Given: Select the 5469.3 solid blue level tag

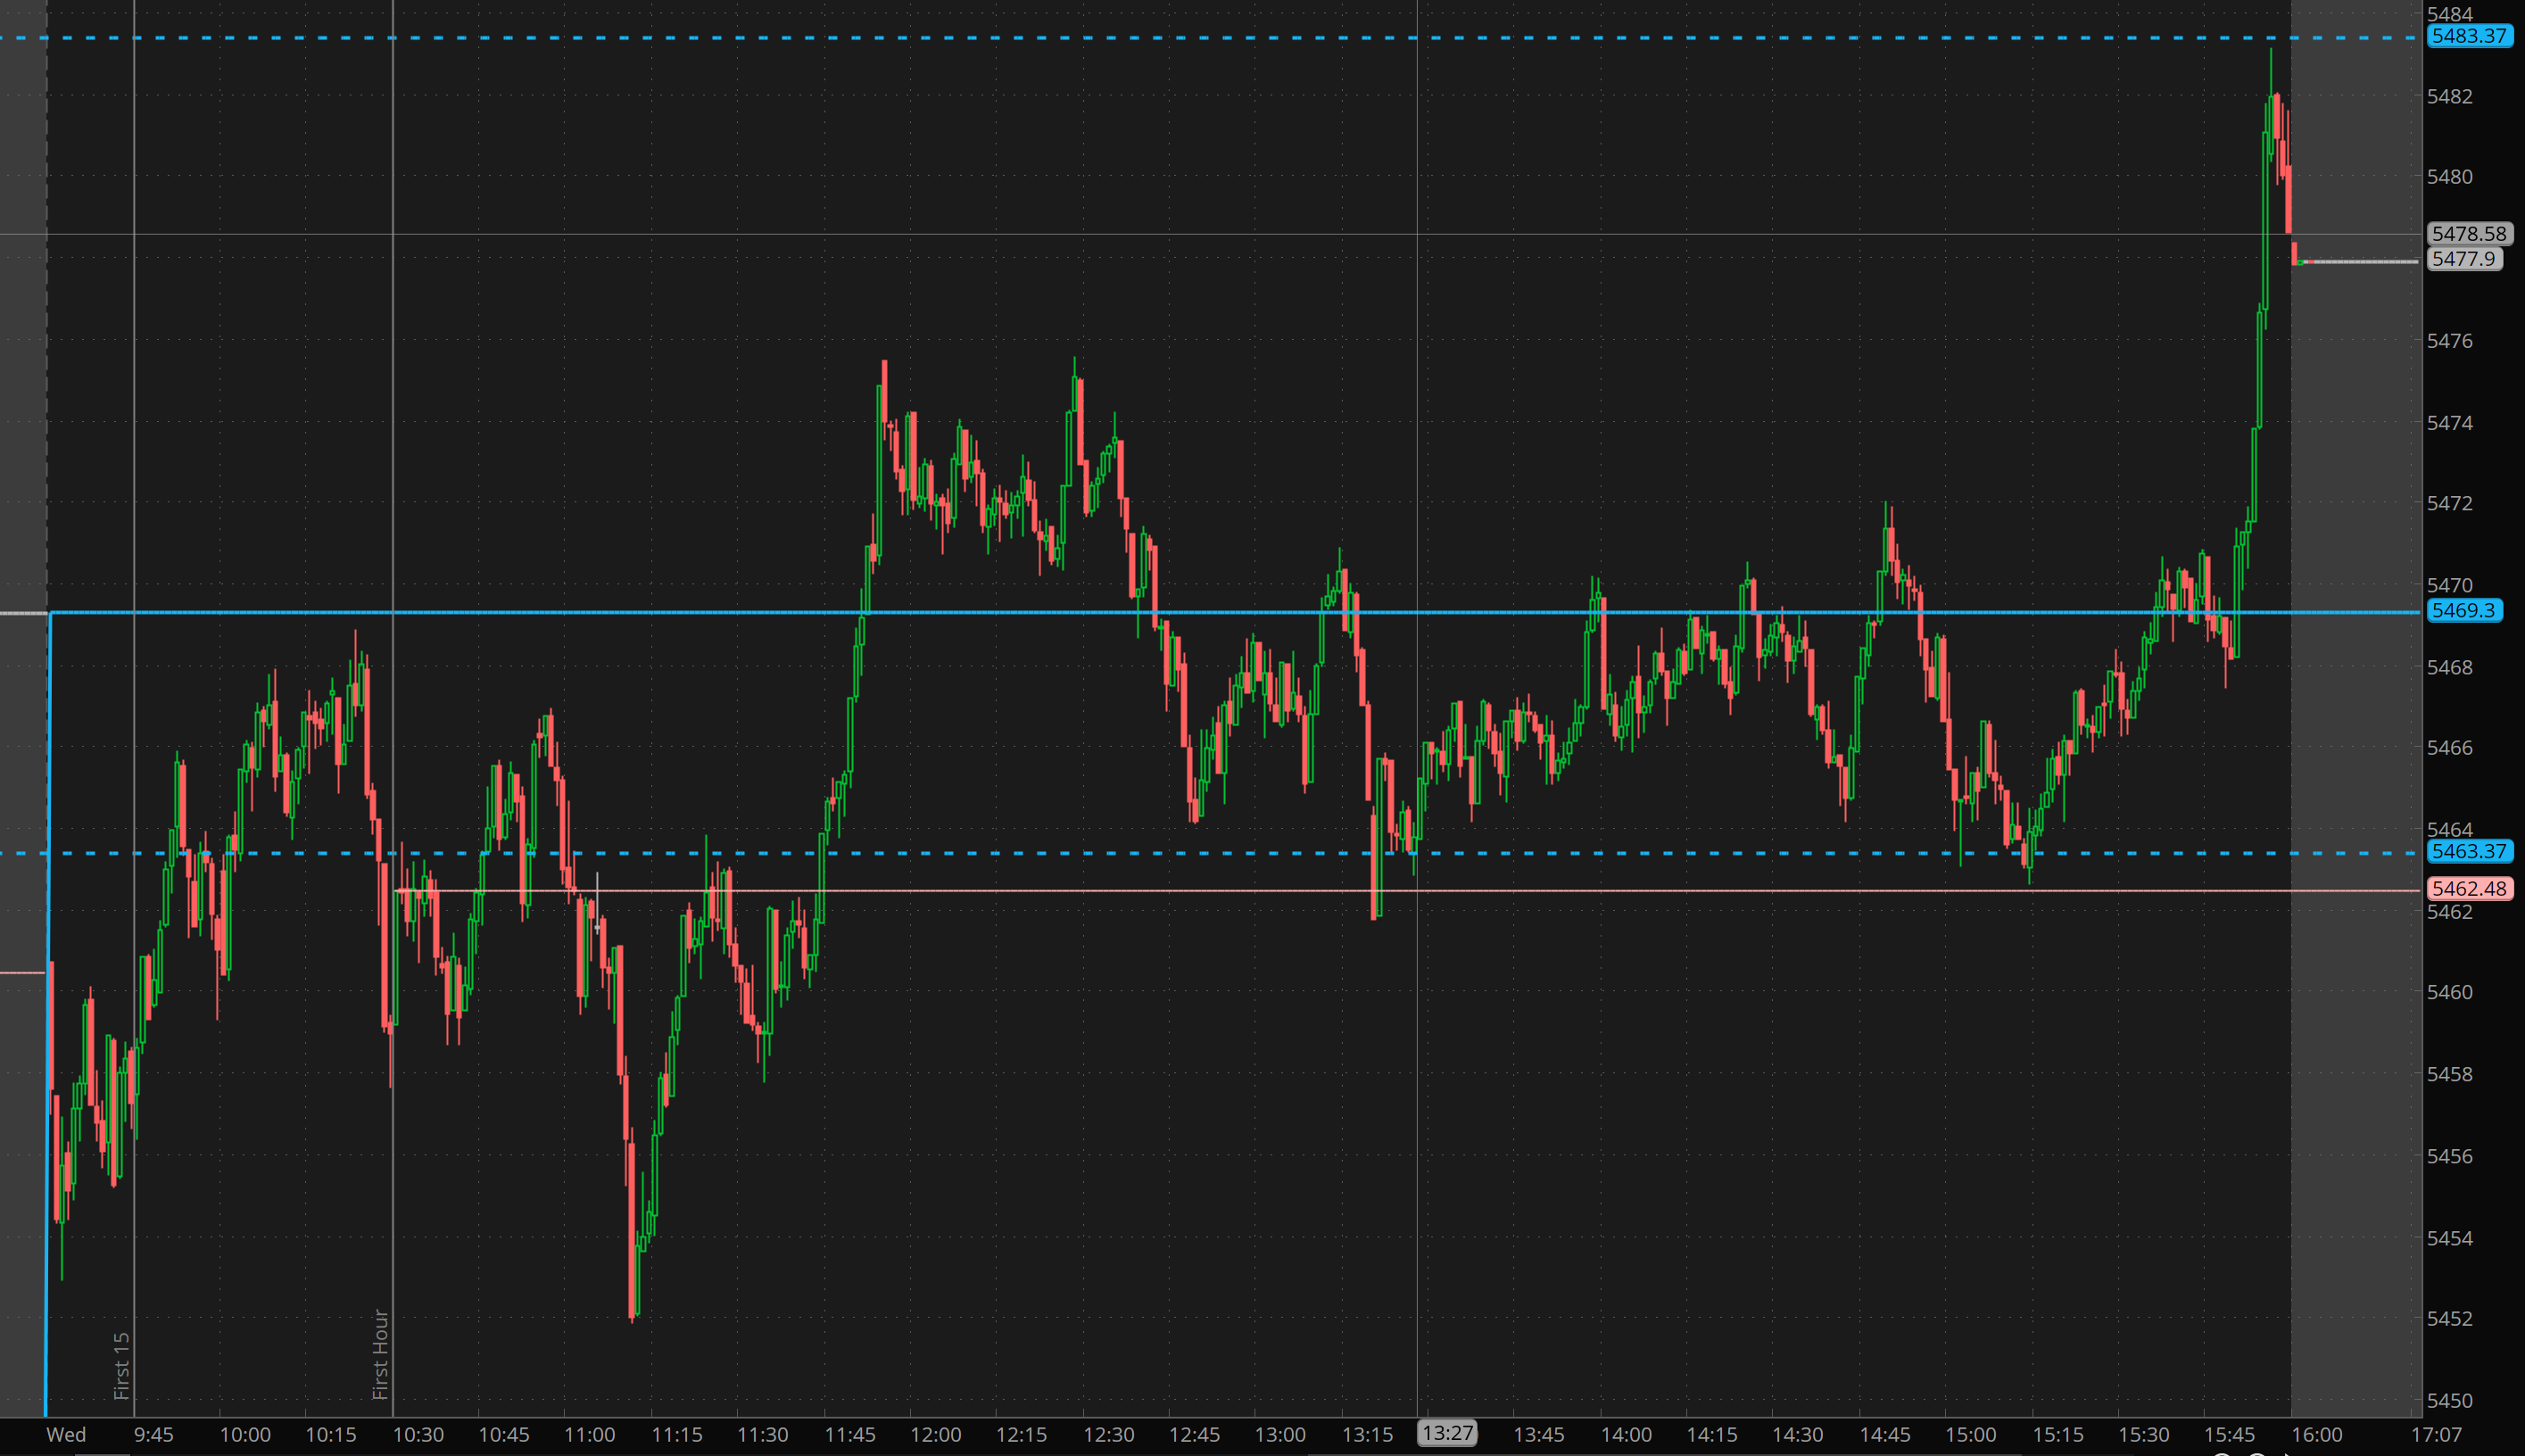Looking at the screenshot, I should pos(2463,610).
